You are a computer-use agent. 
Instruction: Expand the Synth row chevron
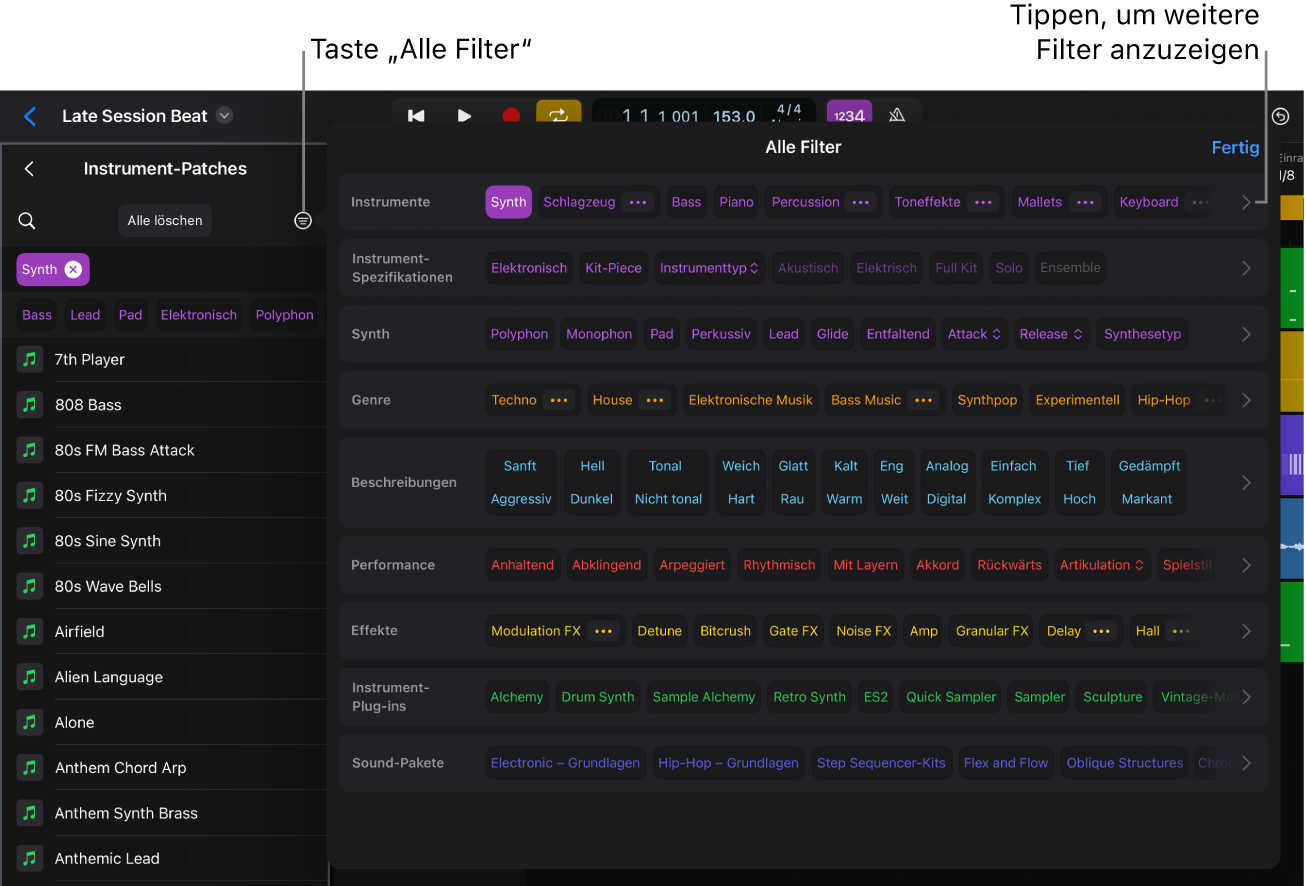pos(1246,334)
